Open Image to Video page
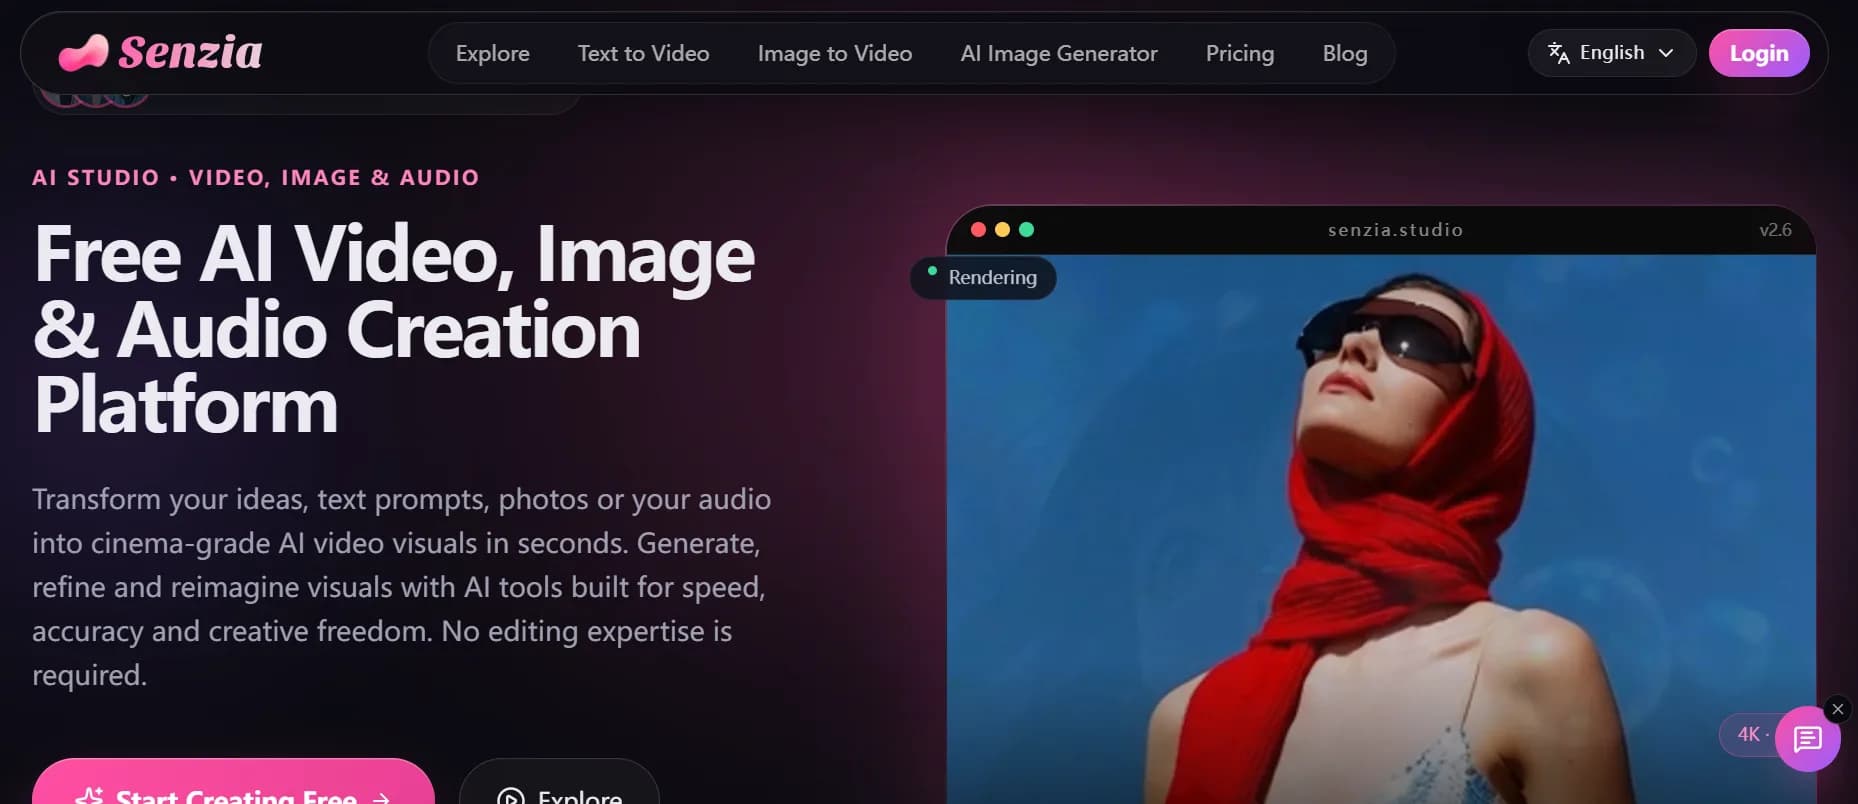 (x=834, y=53)
